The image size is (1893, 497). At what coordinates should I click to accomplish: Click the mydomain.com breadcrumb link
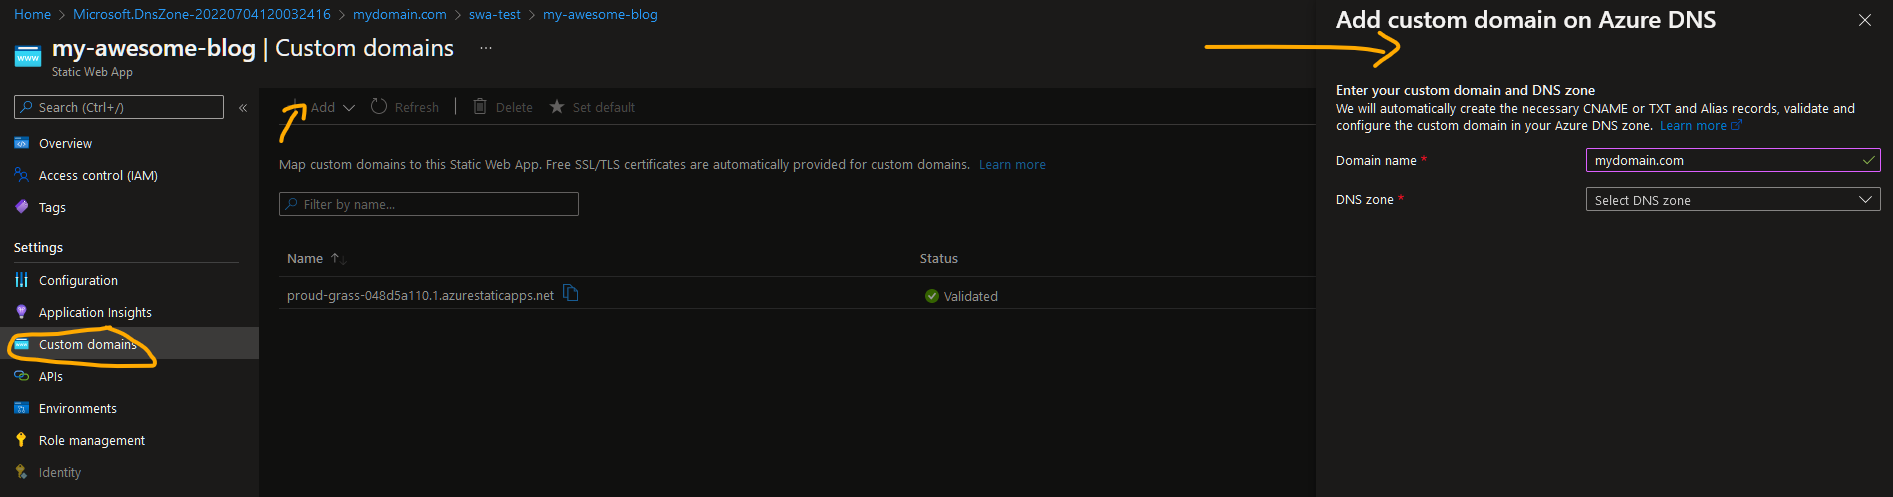click(399, 15)
